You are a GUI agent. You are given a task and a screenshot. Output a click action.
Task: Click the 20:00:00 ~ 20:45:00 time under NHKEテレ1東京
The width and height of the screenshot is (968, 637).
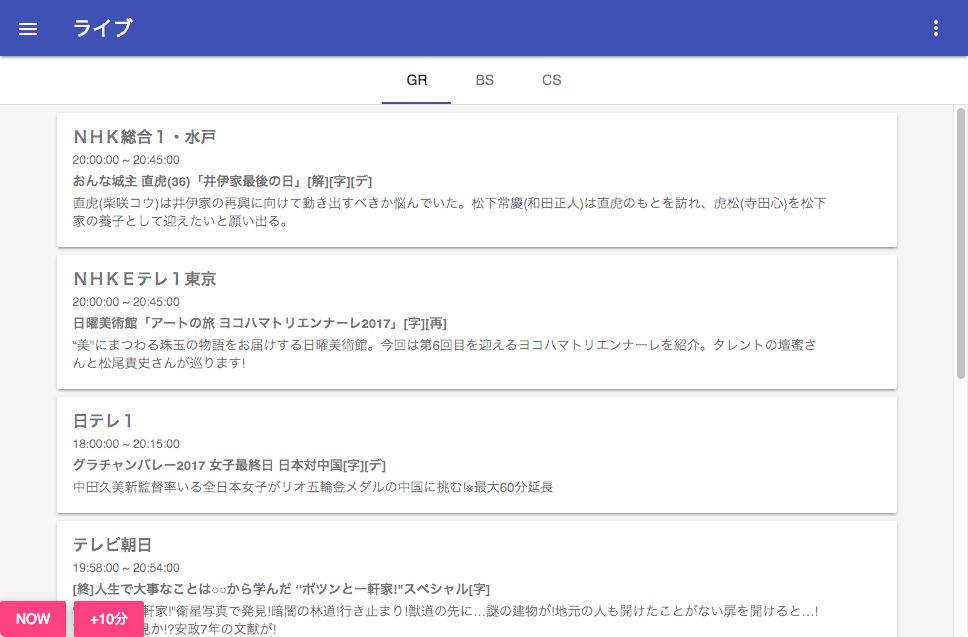click(x=126, y=302)
